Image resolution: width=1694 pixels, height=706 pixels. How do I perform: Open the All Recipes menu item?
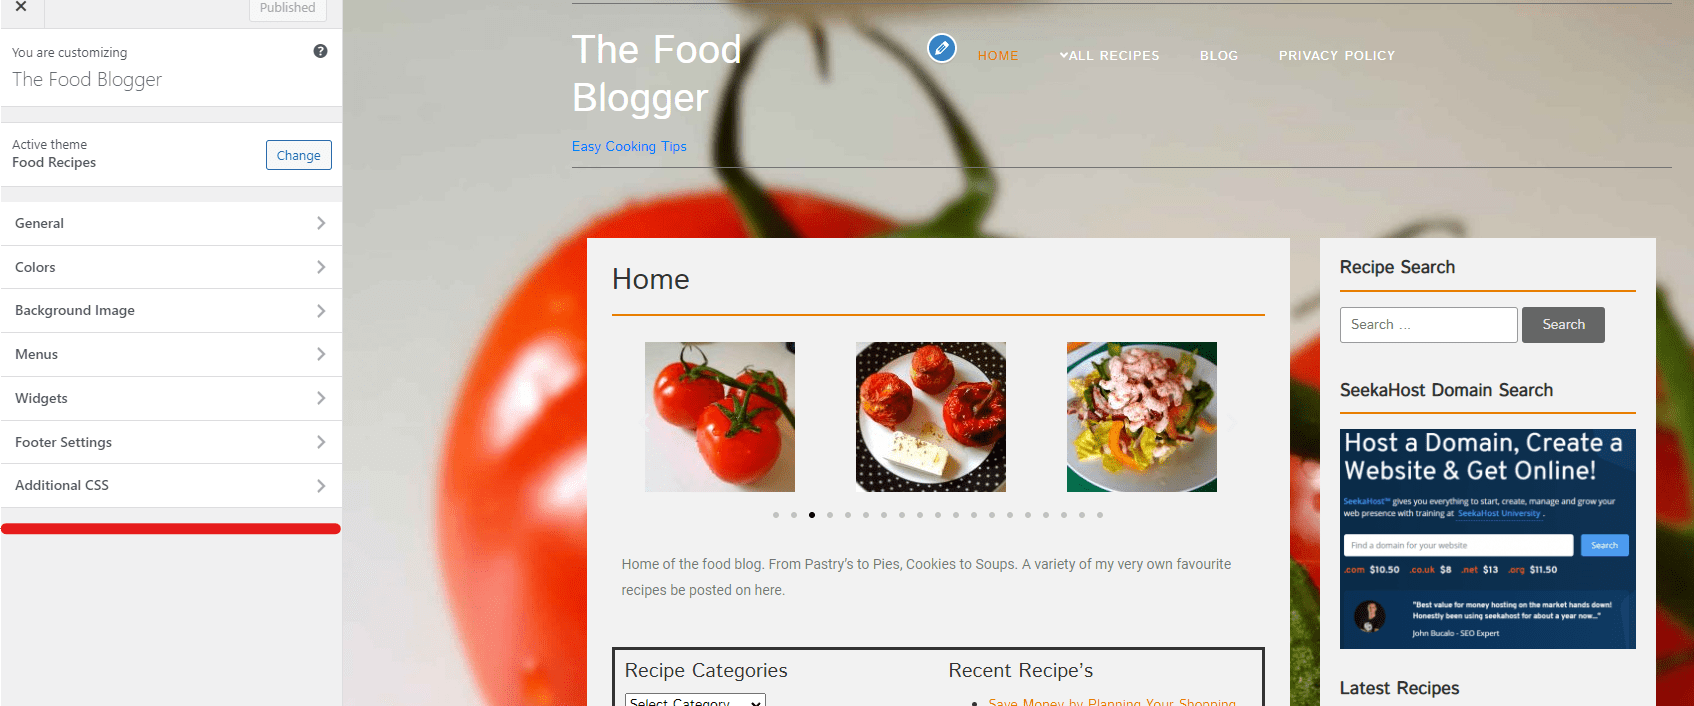tap(1110, 56)
